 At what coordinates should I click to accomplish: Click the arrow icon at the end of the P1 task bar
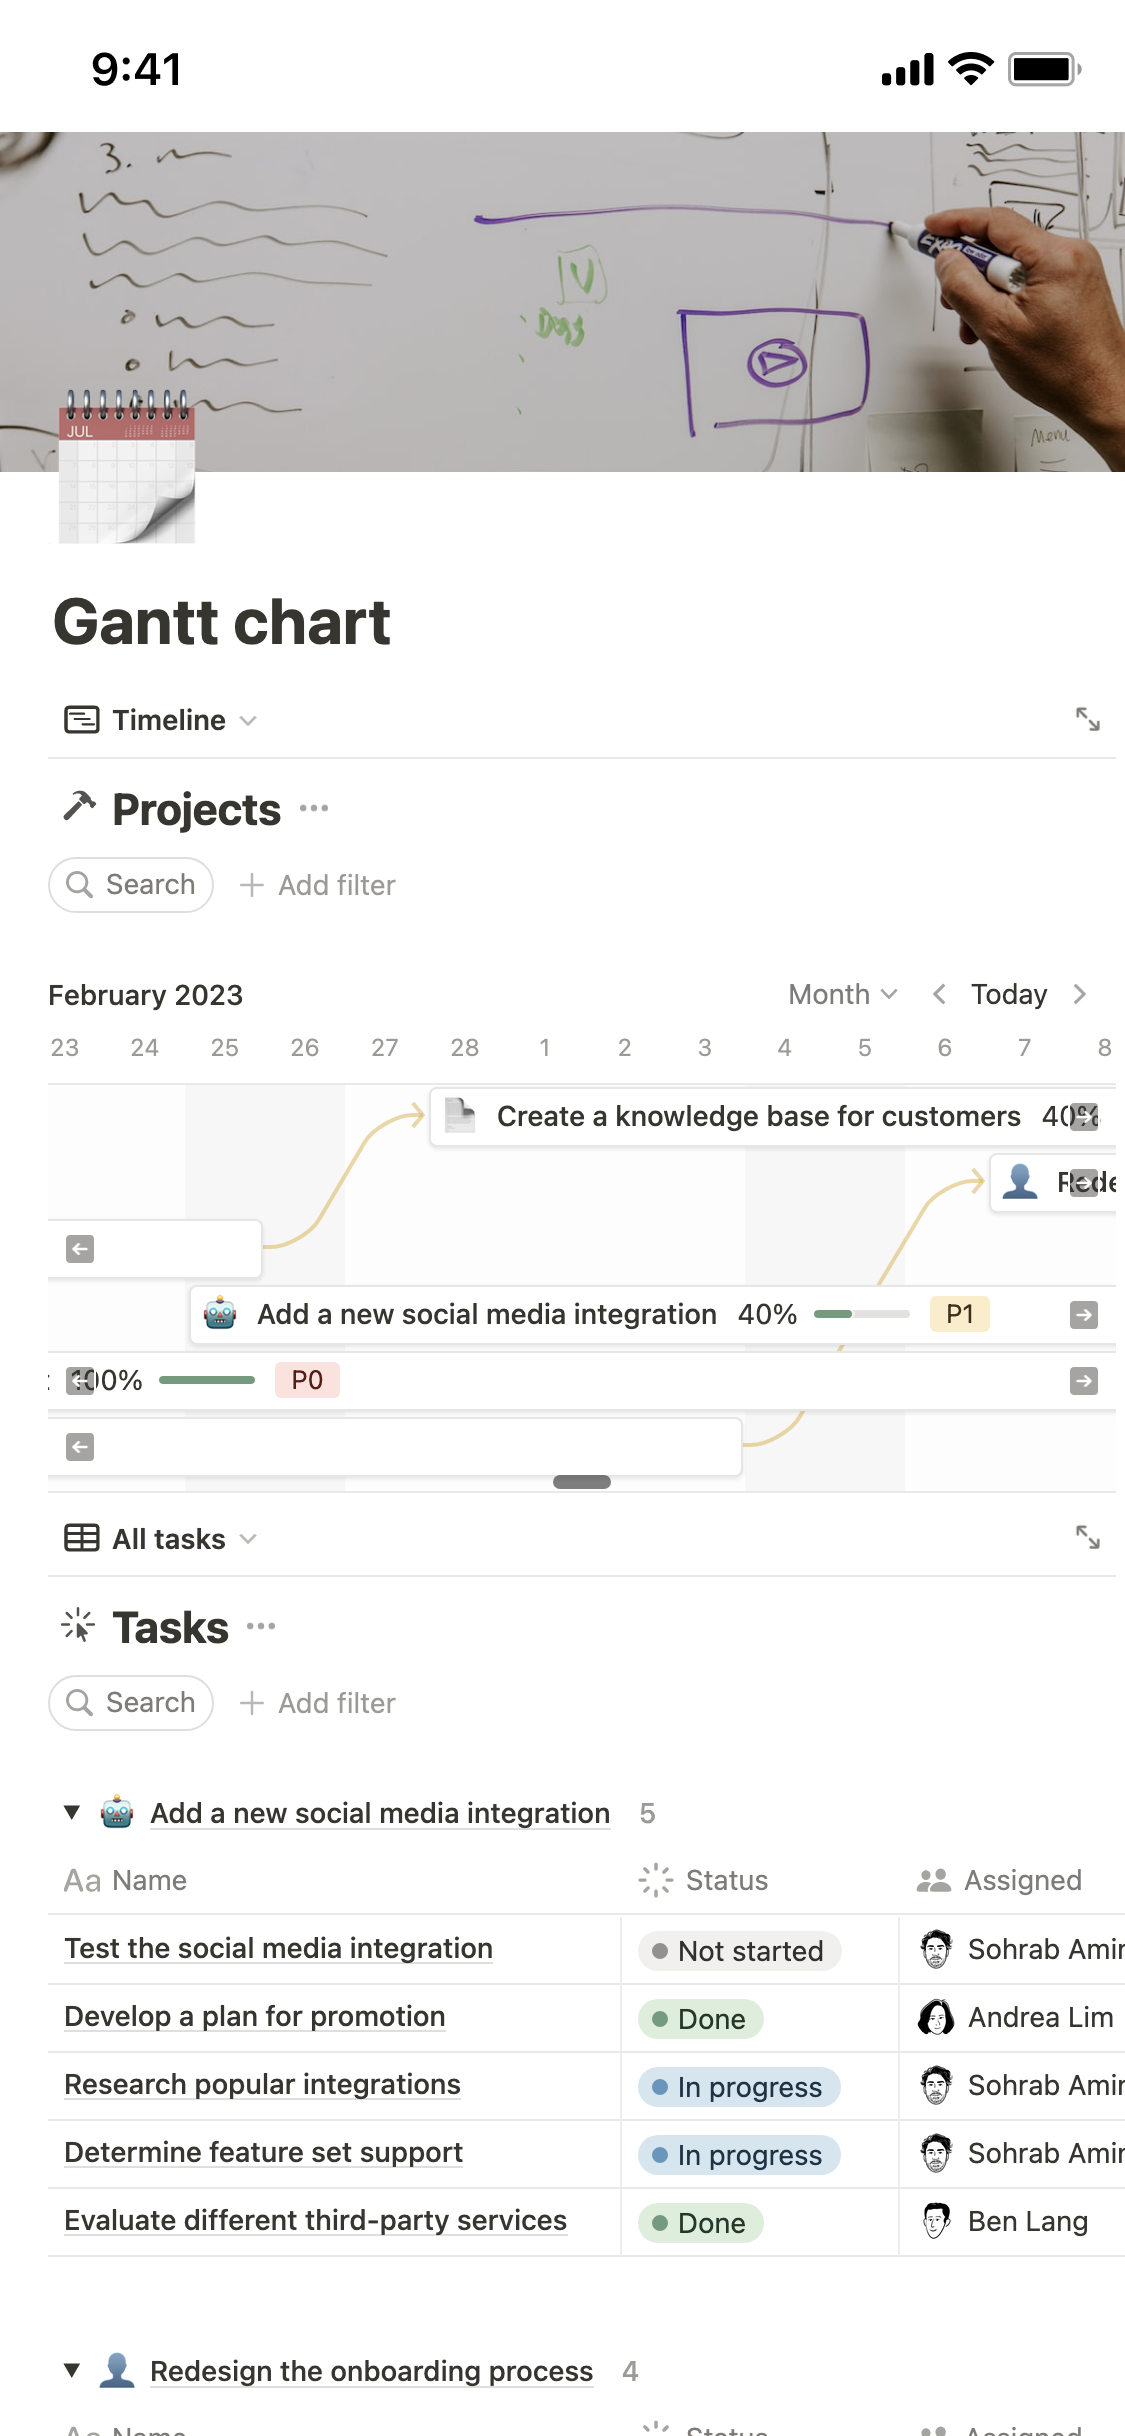coord(1084,1314)
